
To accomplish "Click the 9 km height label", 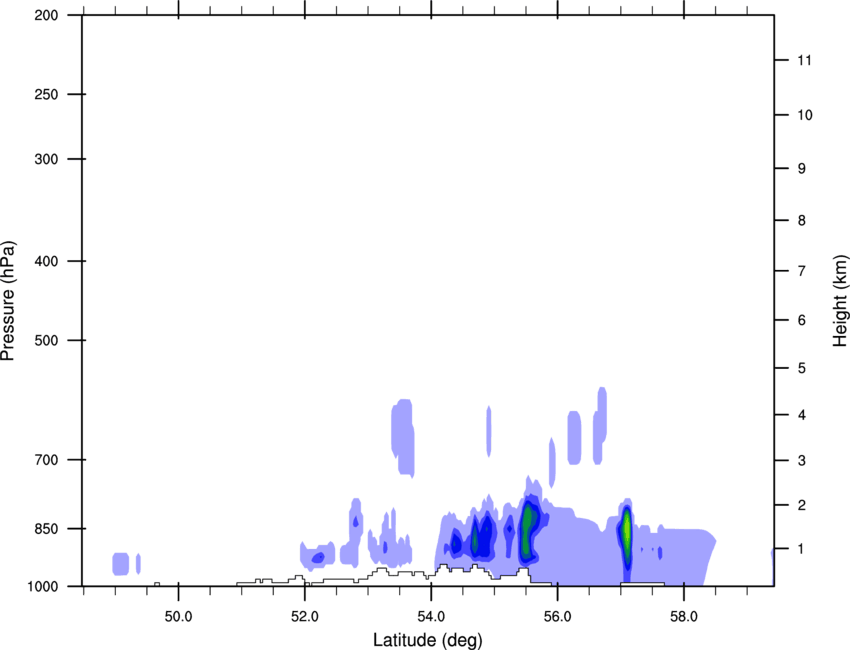I will (x=802, y=169).
